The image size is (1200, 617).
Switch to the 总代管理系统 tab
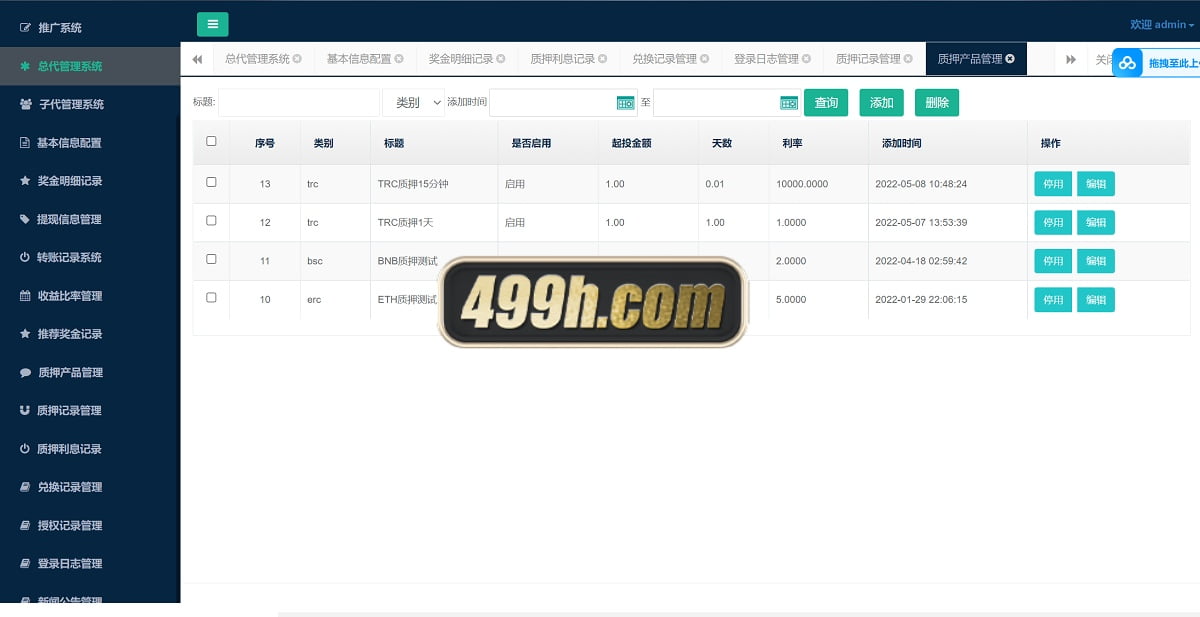click(x=257, y=59)
